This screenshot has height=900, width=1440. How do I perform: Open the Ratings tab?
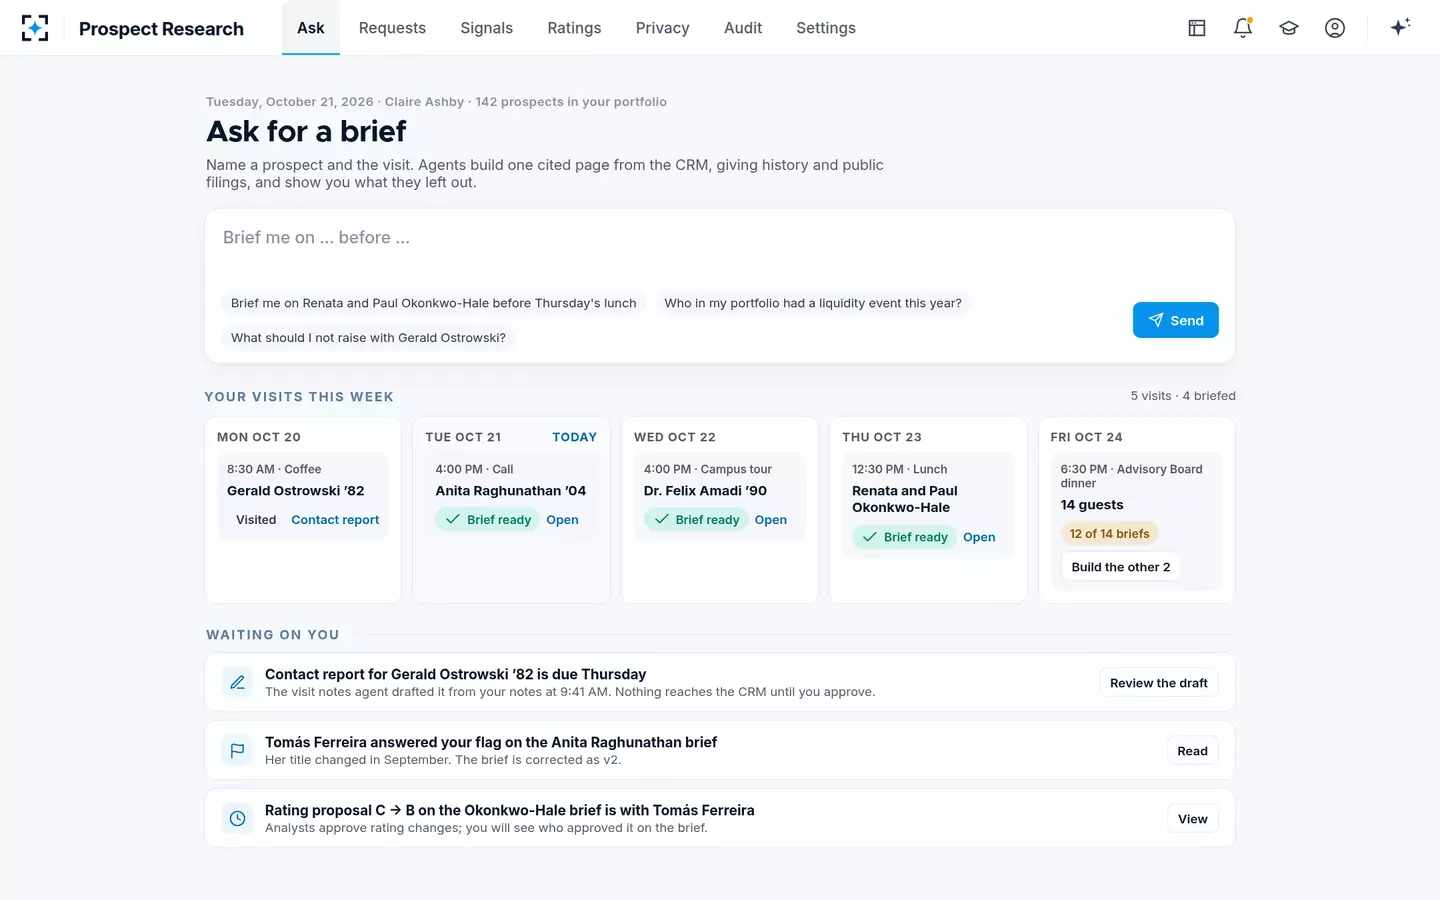(x=574, y=28)
